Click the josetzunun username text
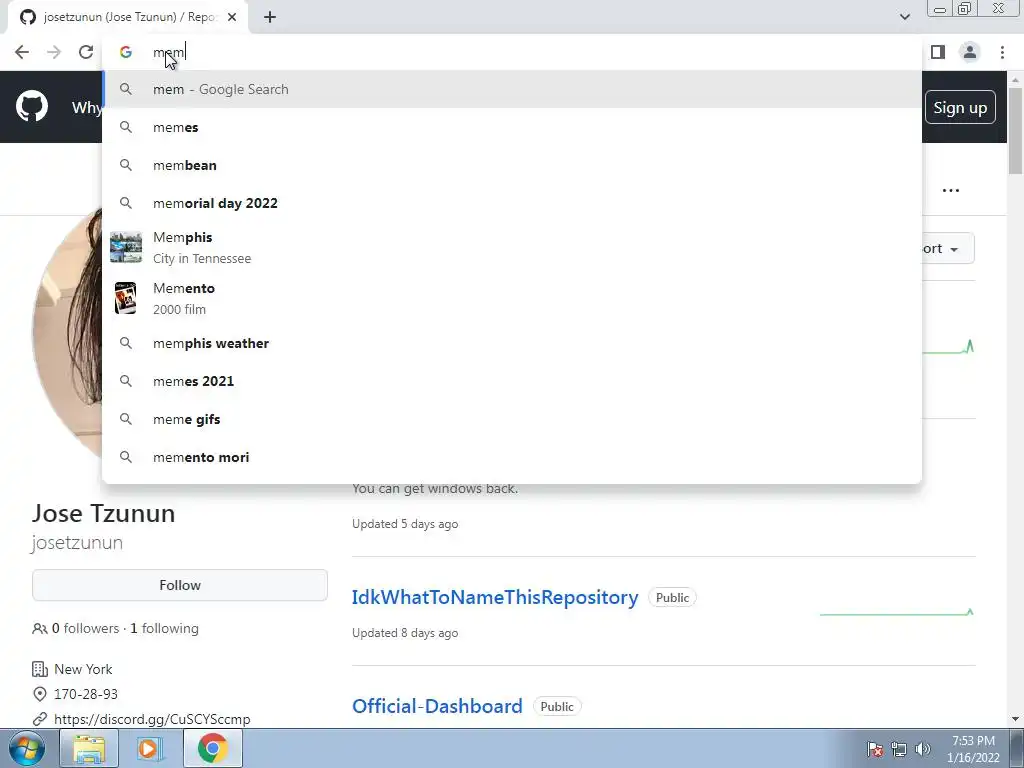The height and width of the screenshot is (768, 1024). [x=77, y=543]
